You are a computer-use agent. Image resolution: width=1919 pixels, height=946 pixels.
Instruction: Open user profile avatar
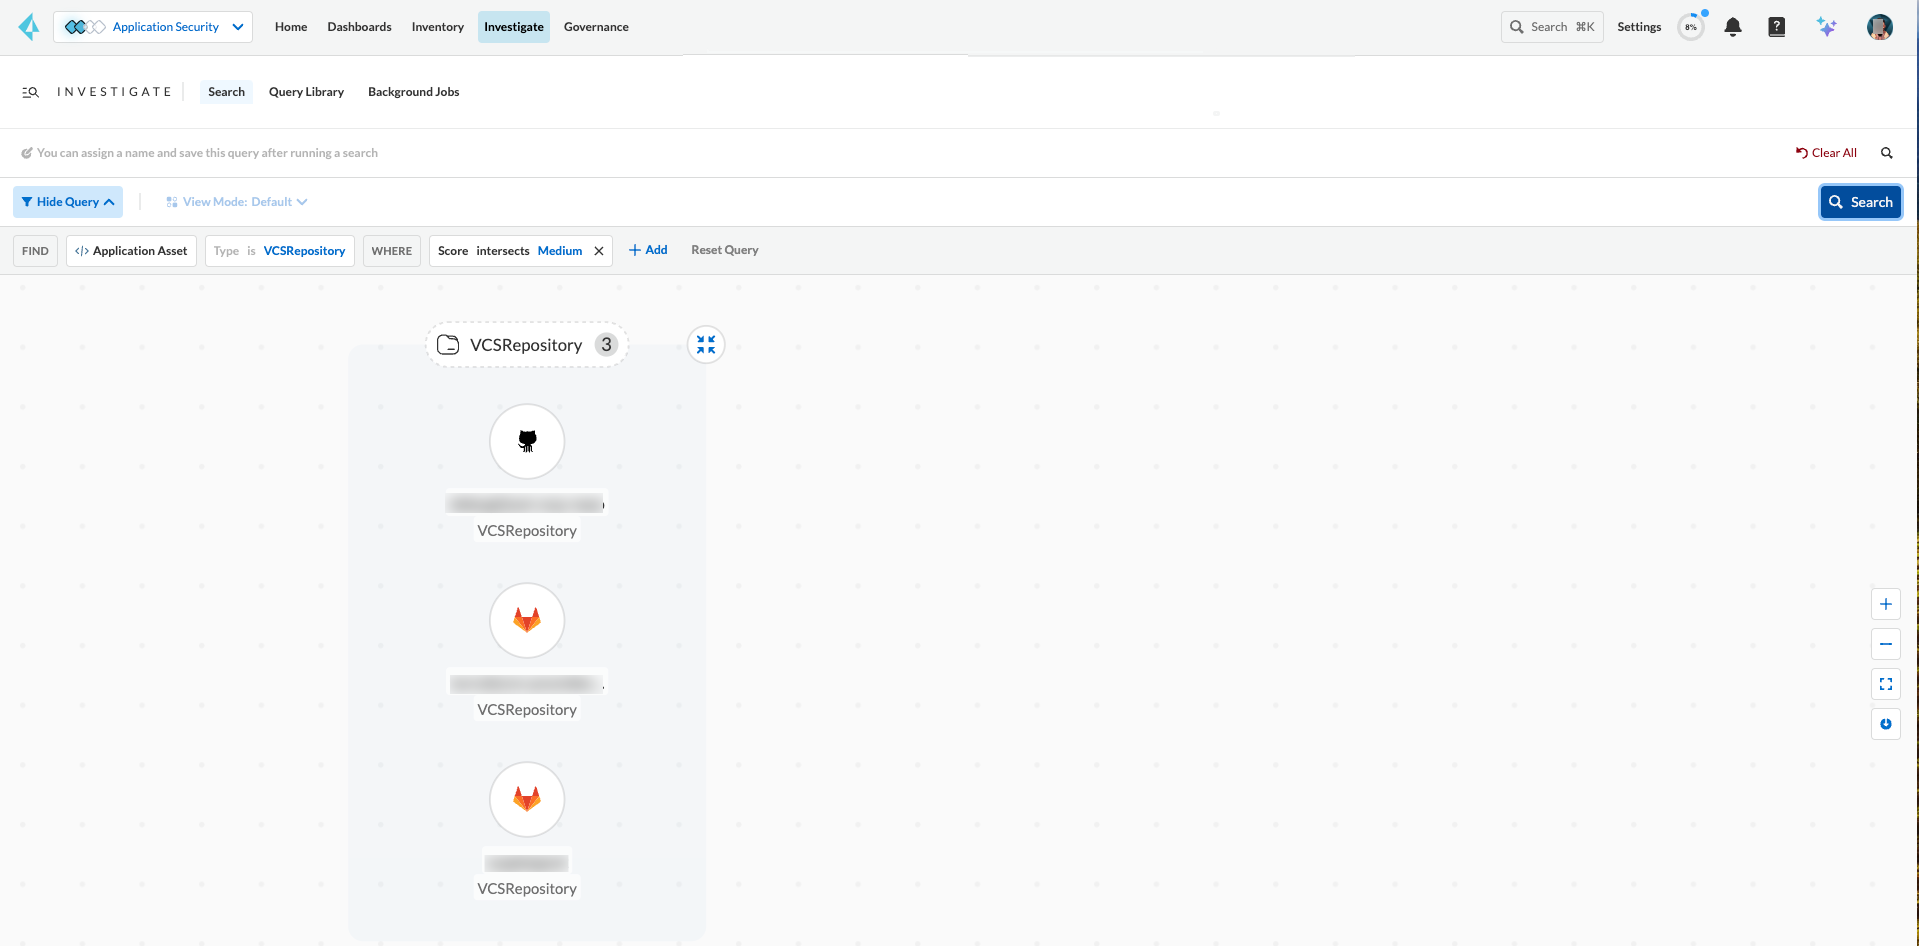pos(1880,27)
